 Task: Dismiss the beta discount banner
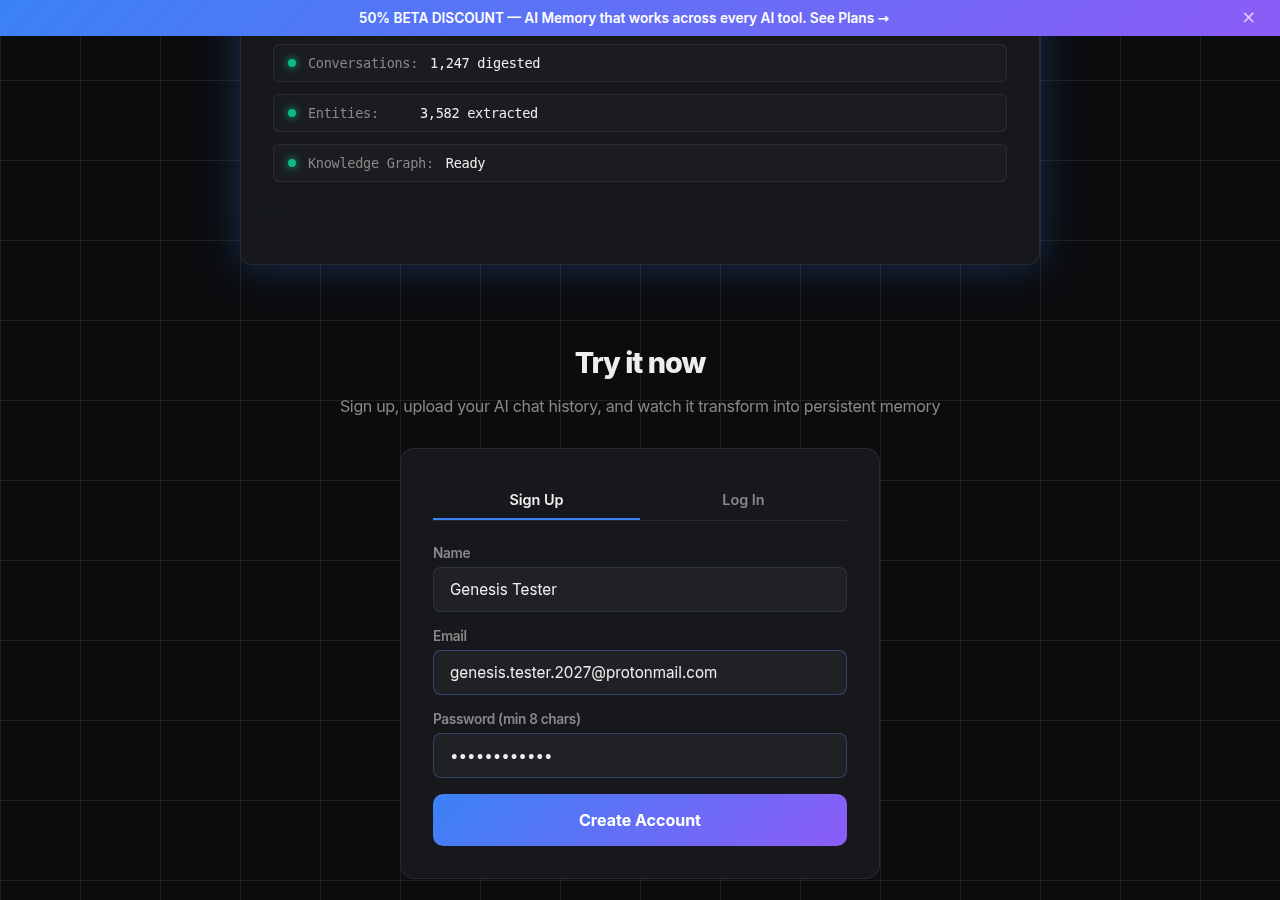coord(1248,18)
